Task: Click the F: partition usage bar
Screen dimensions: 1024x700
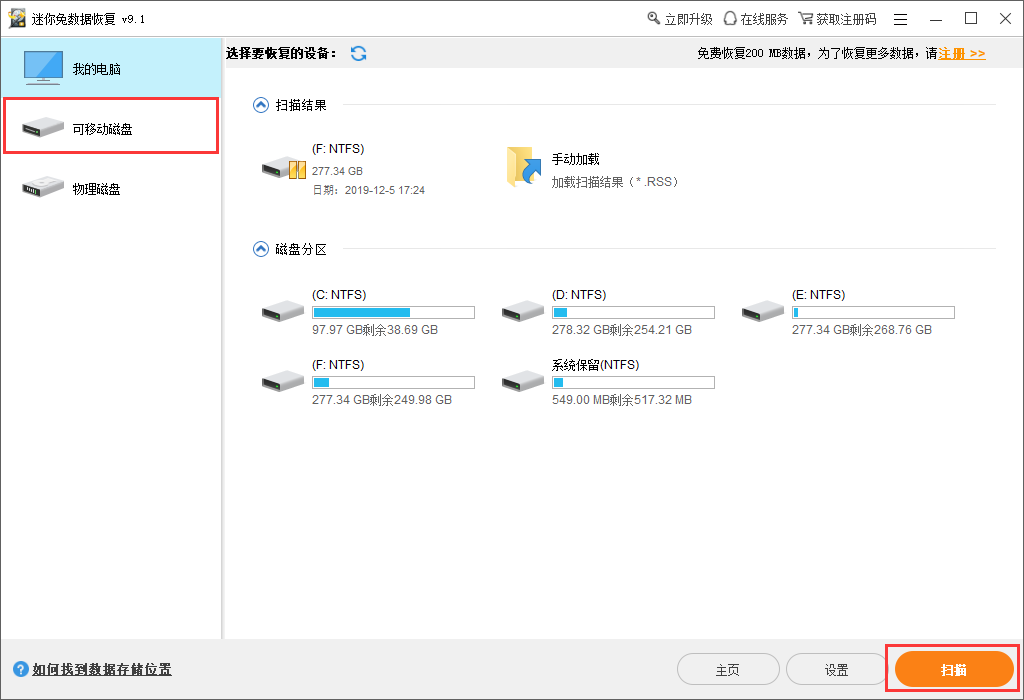Action: (x=393, y=383)
